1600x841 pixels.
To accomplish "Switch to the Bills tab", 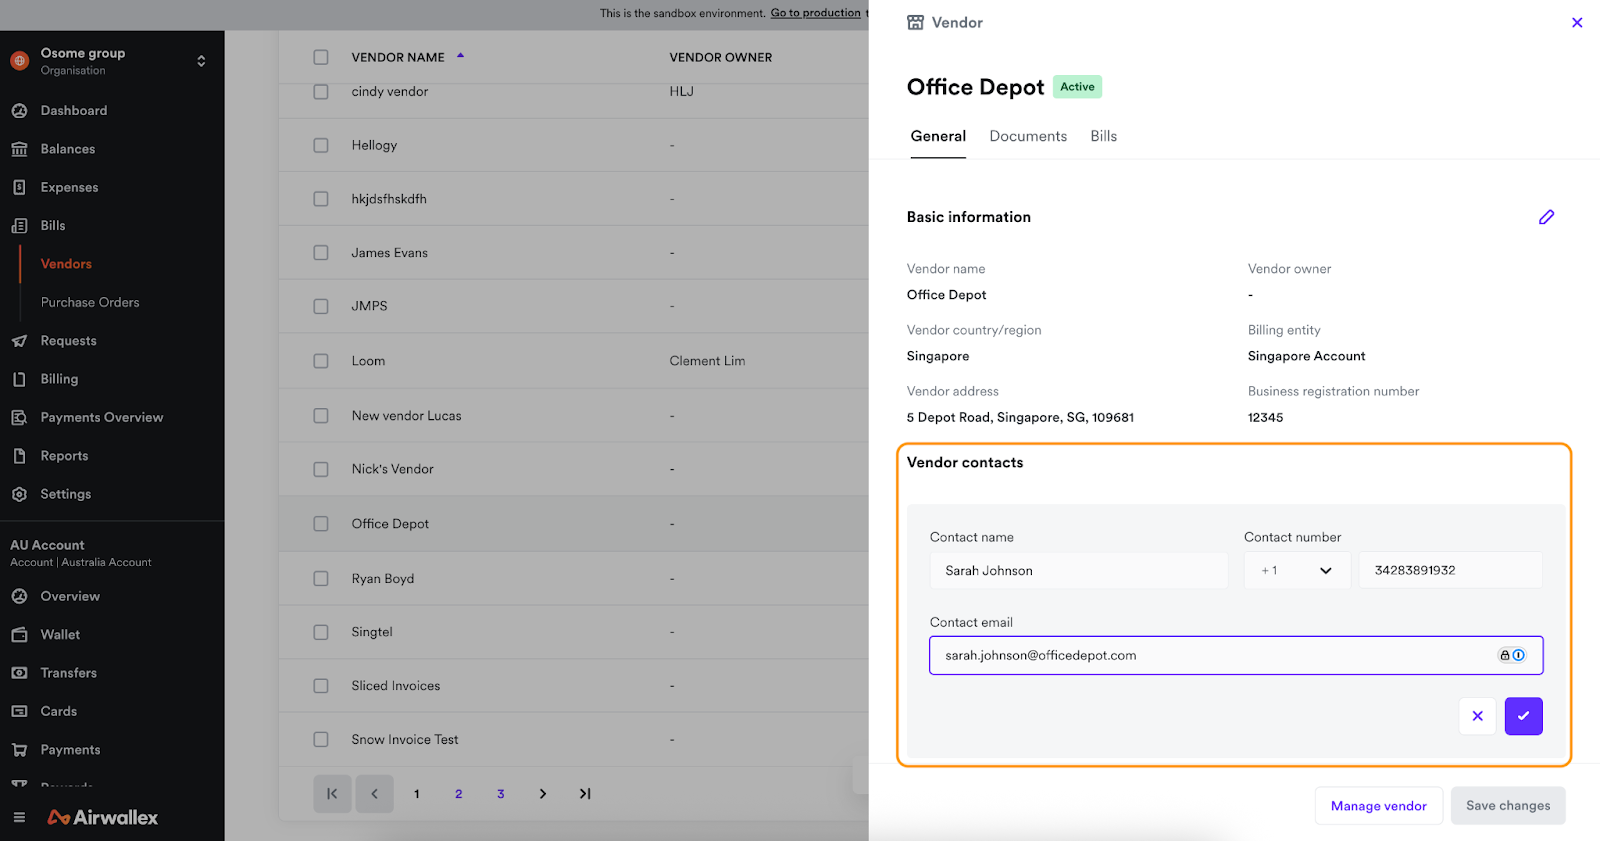I will tap(1104, 136).
